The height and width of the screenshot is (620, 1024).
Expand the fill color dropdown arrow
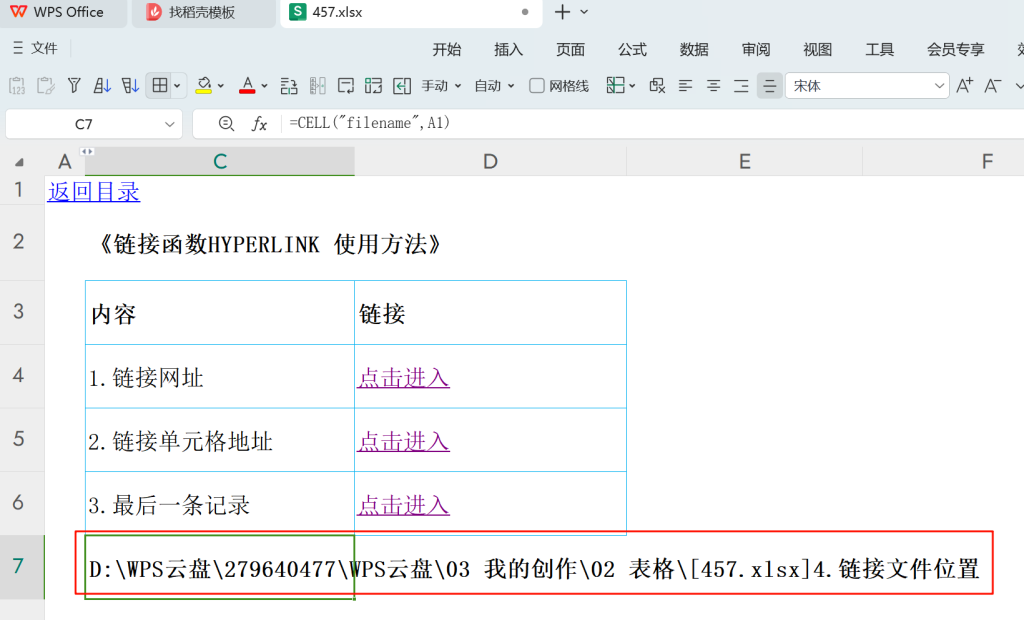pos(221,86)
